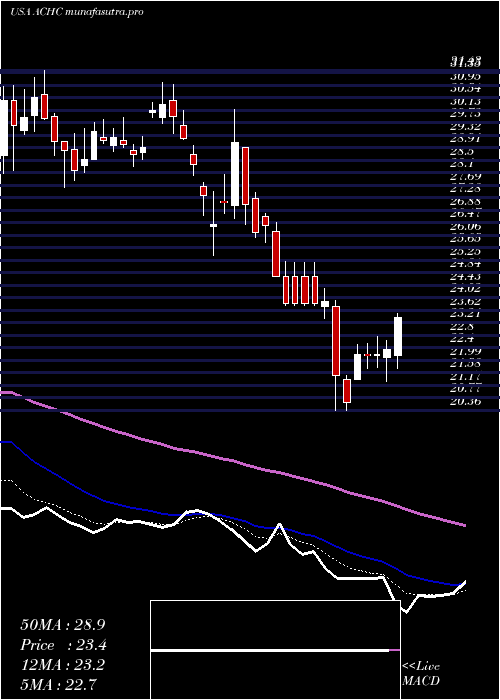Click the 22.8 price axis label
The width and height of the screenshot is (500, 700).
(462, 327)
